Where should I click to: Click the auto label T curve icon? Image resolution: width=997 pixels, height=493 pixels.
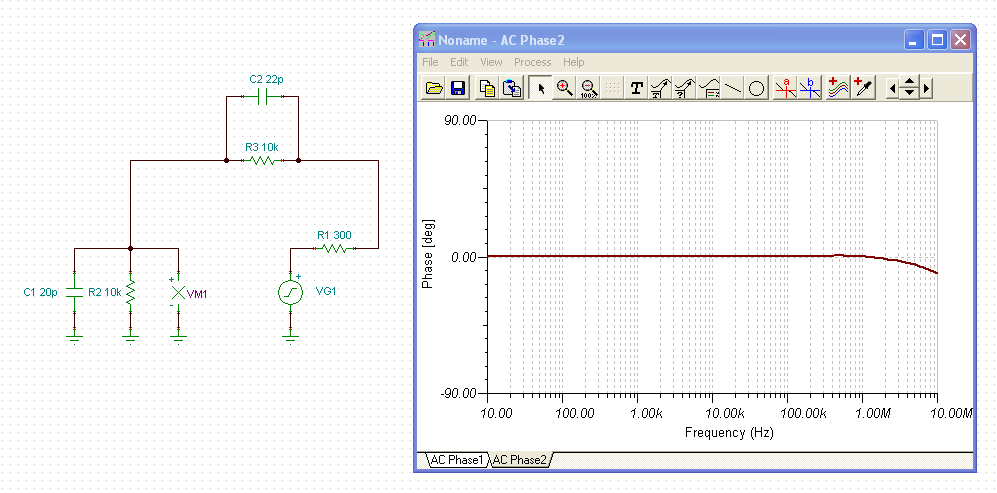click(x=661, y=88)
